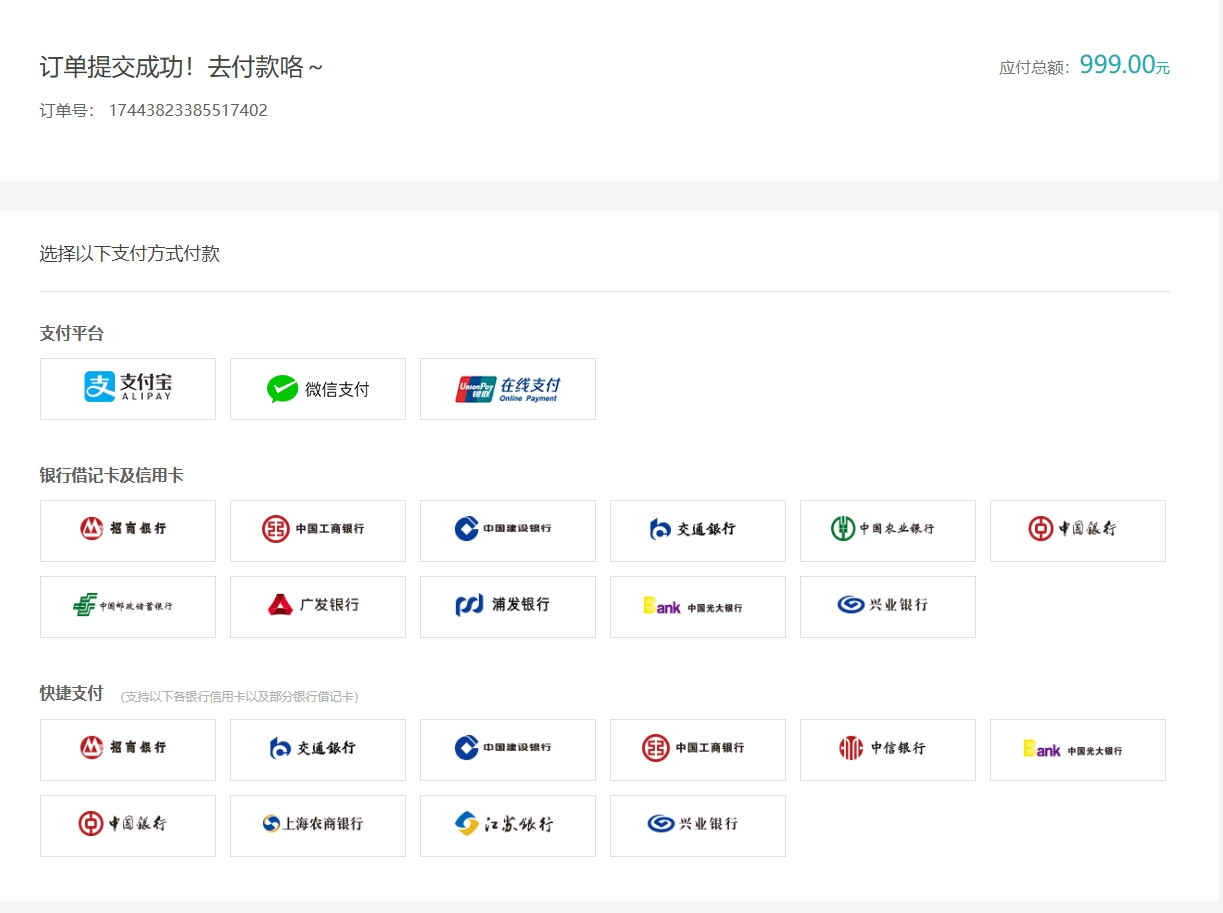Select Bank of Communications debit card
The width and height of the screenshot is (1223, 913).
(x=697, y=530)
